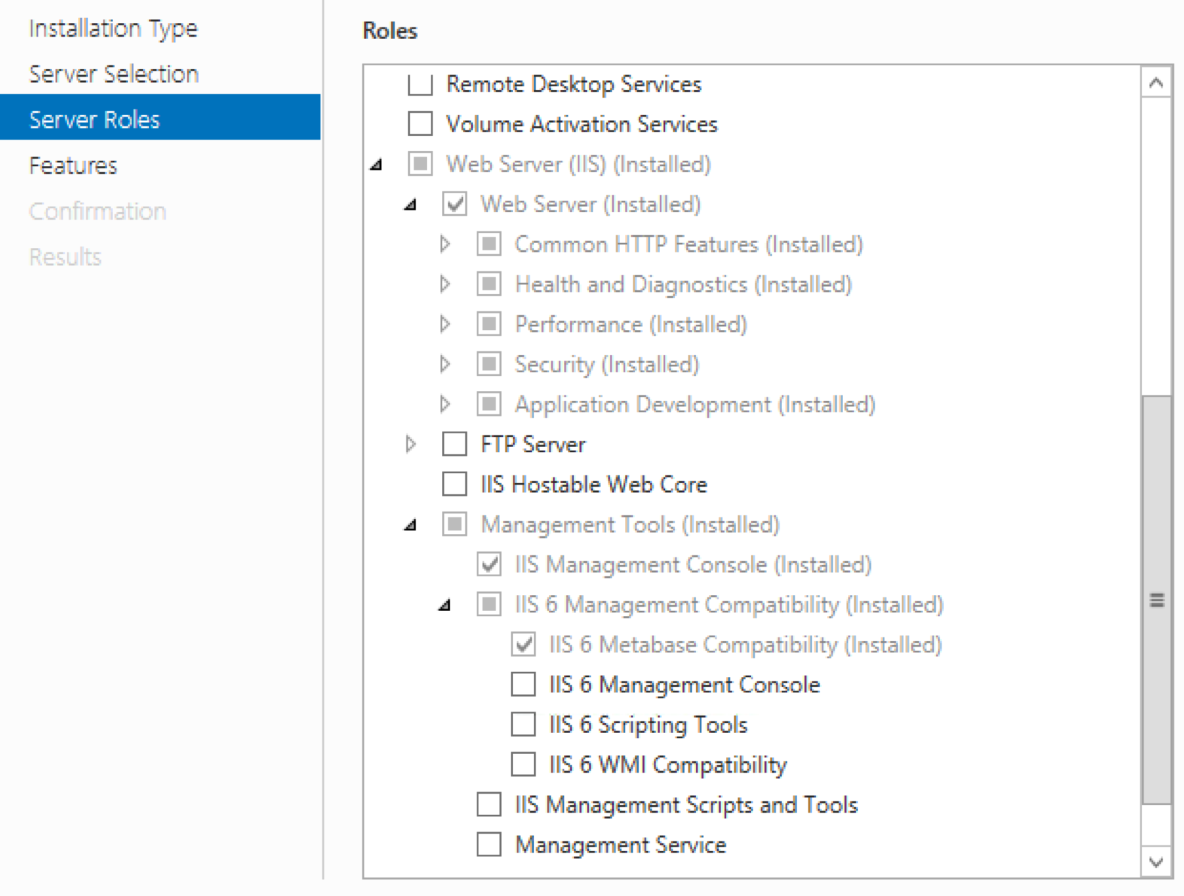Check the Volume Activation Services checkbox

coord(420,124)
